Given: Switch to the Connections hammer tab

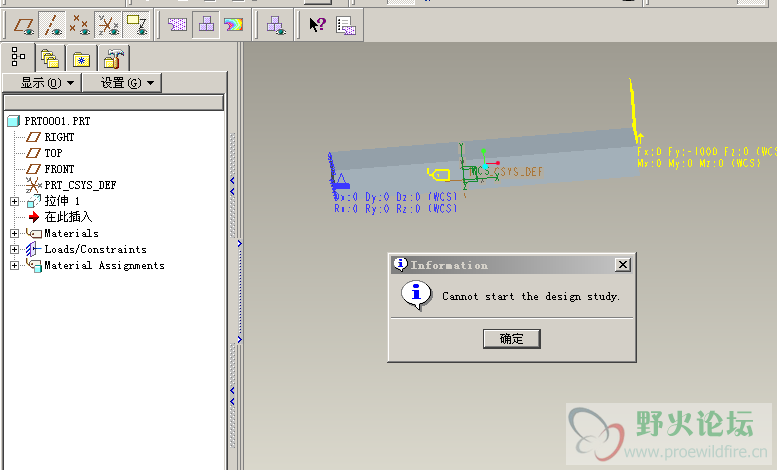Looking at the screenshot, I should [x=114, y=59].
